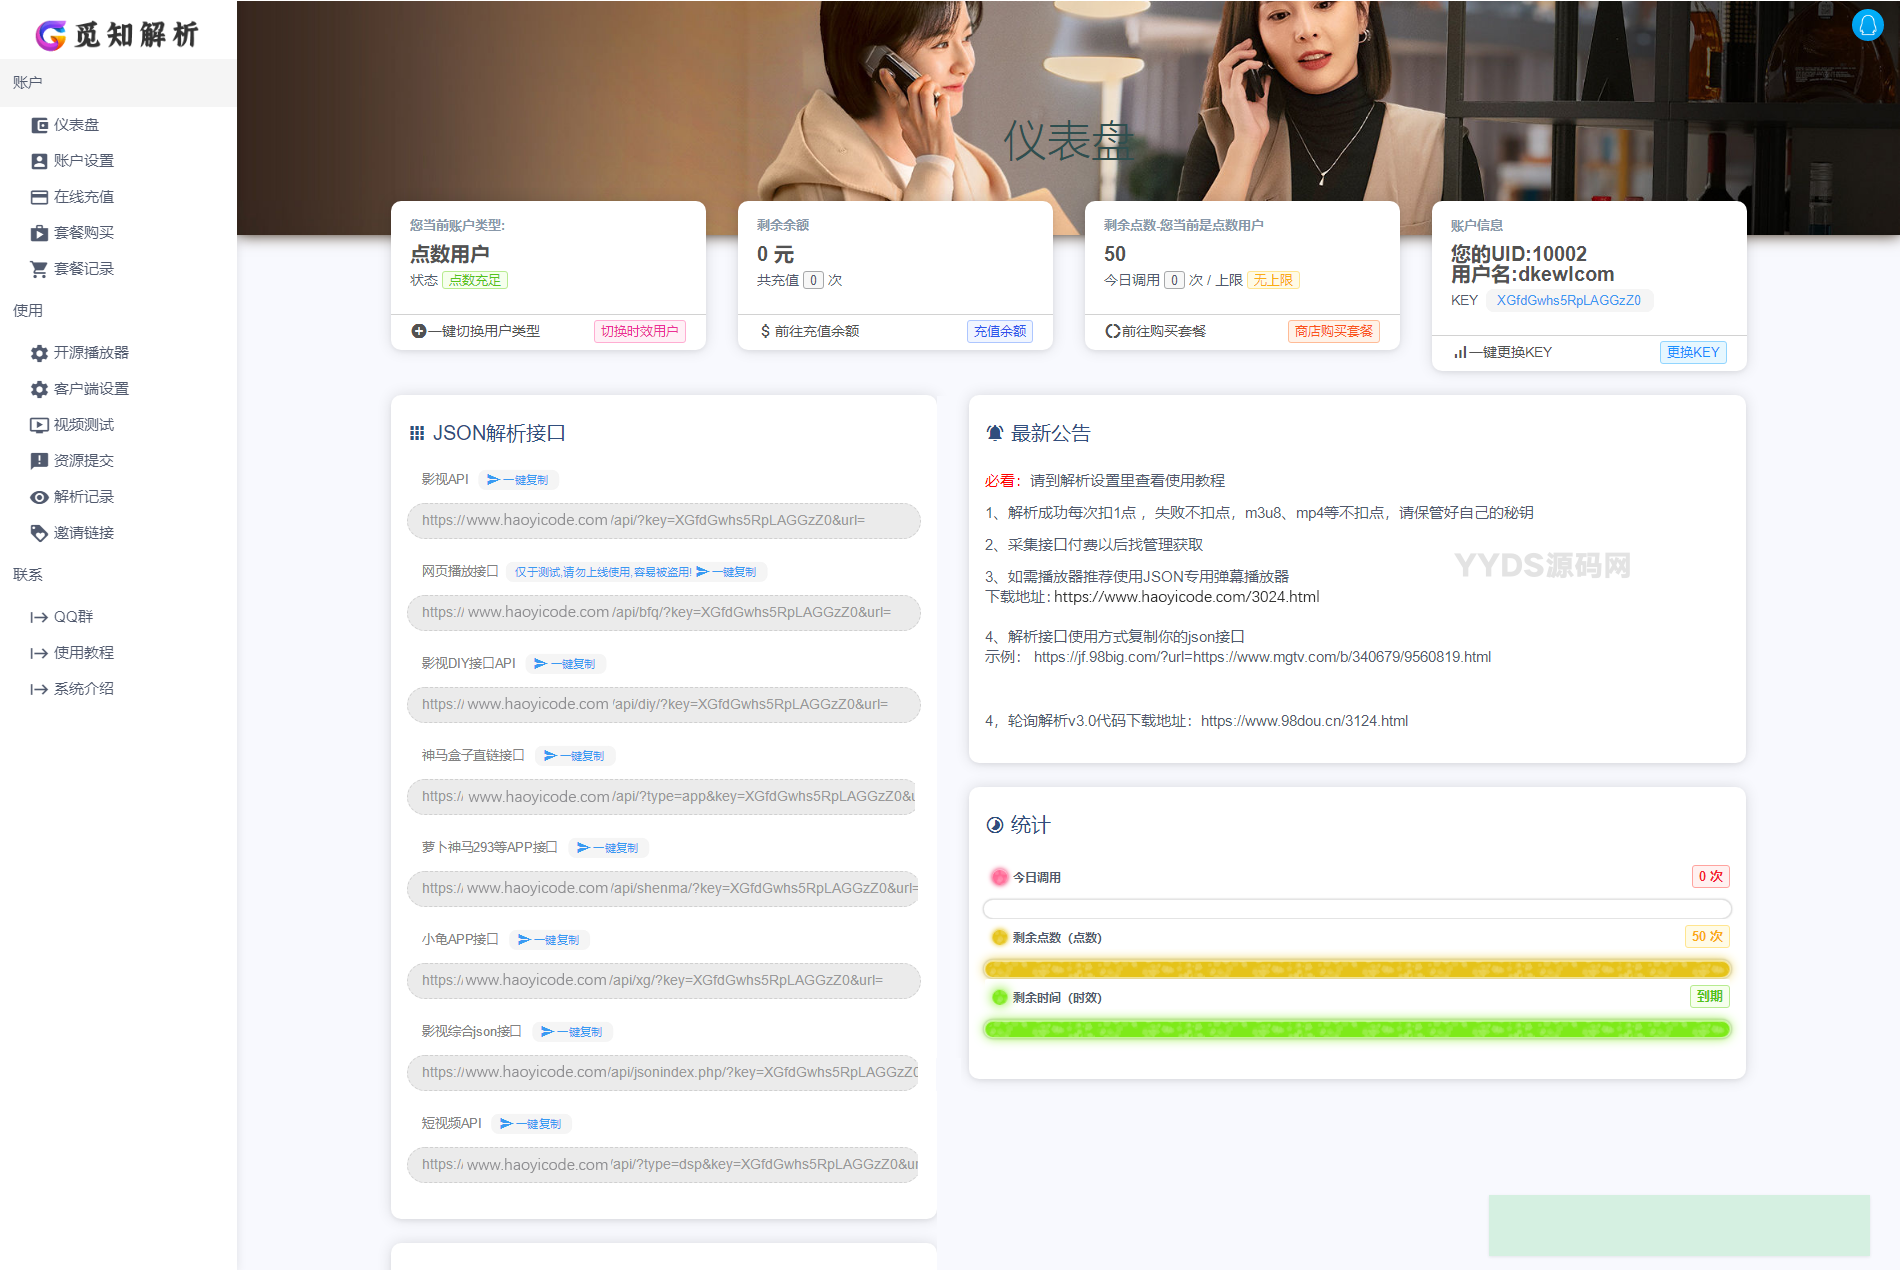Image resolution: width=1900 pixels, height=1270 pixels.
Task: Click the 短视频API URL field
Action: [x=664, y=1165]
